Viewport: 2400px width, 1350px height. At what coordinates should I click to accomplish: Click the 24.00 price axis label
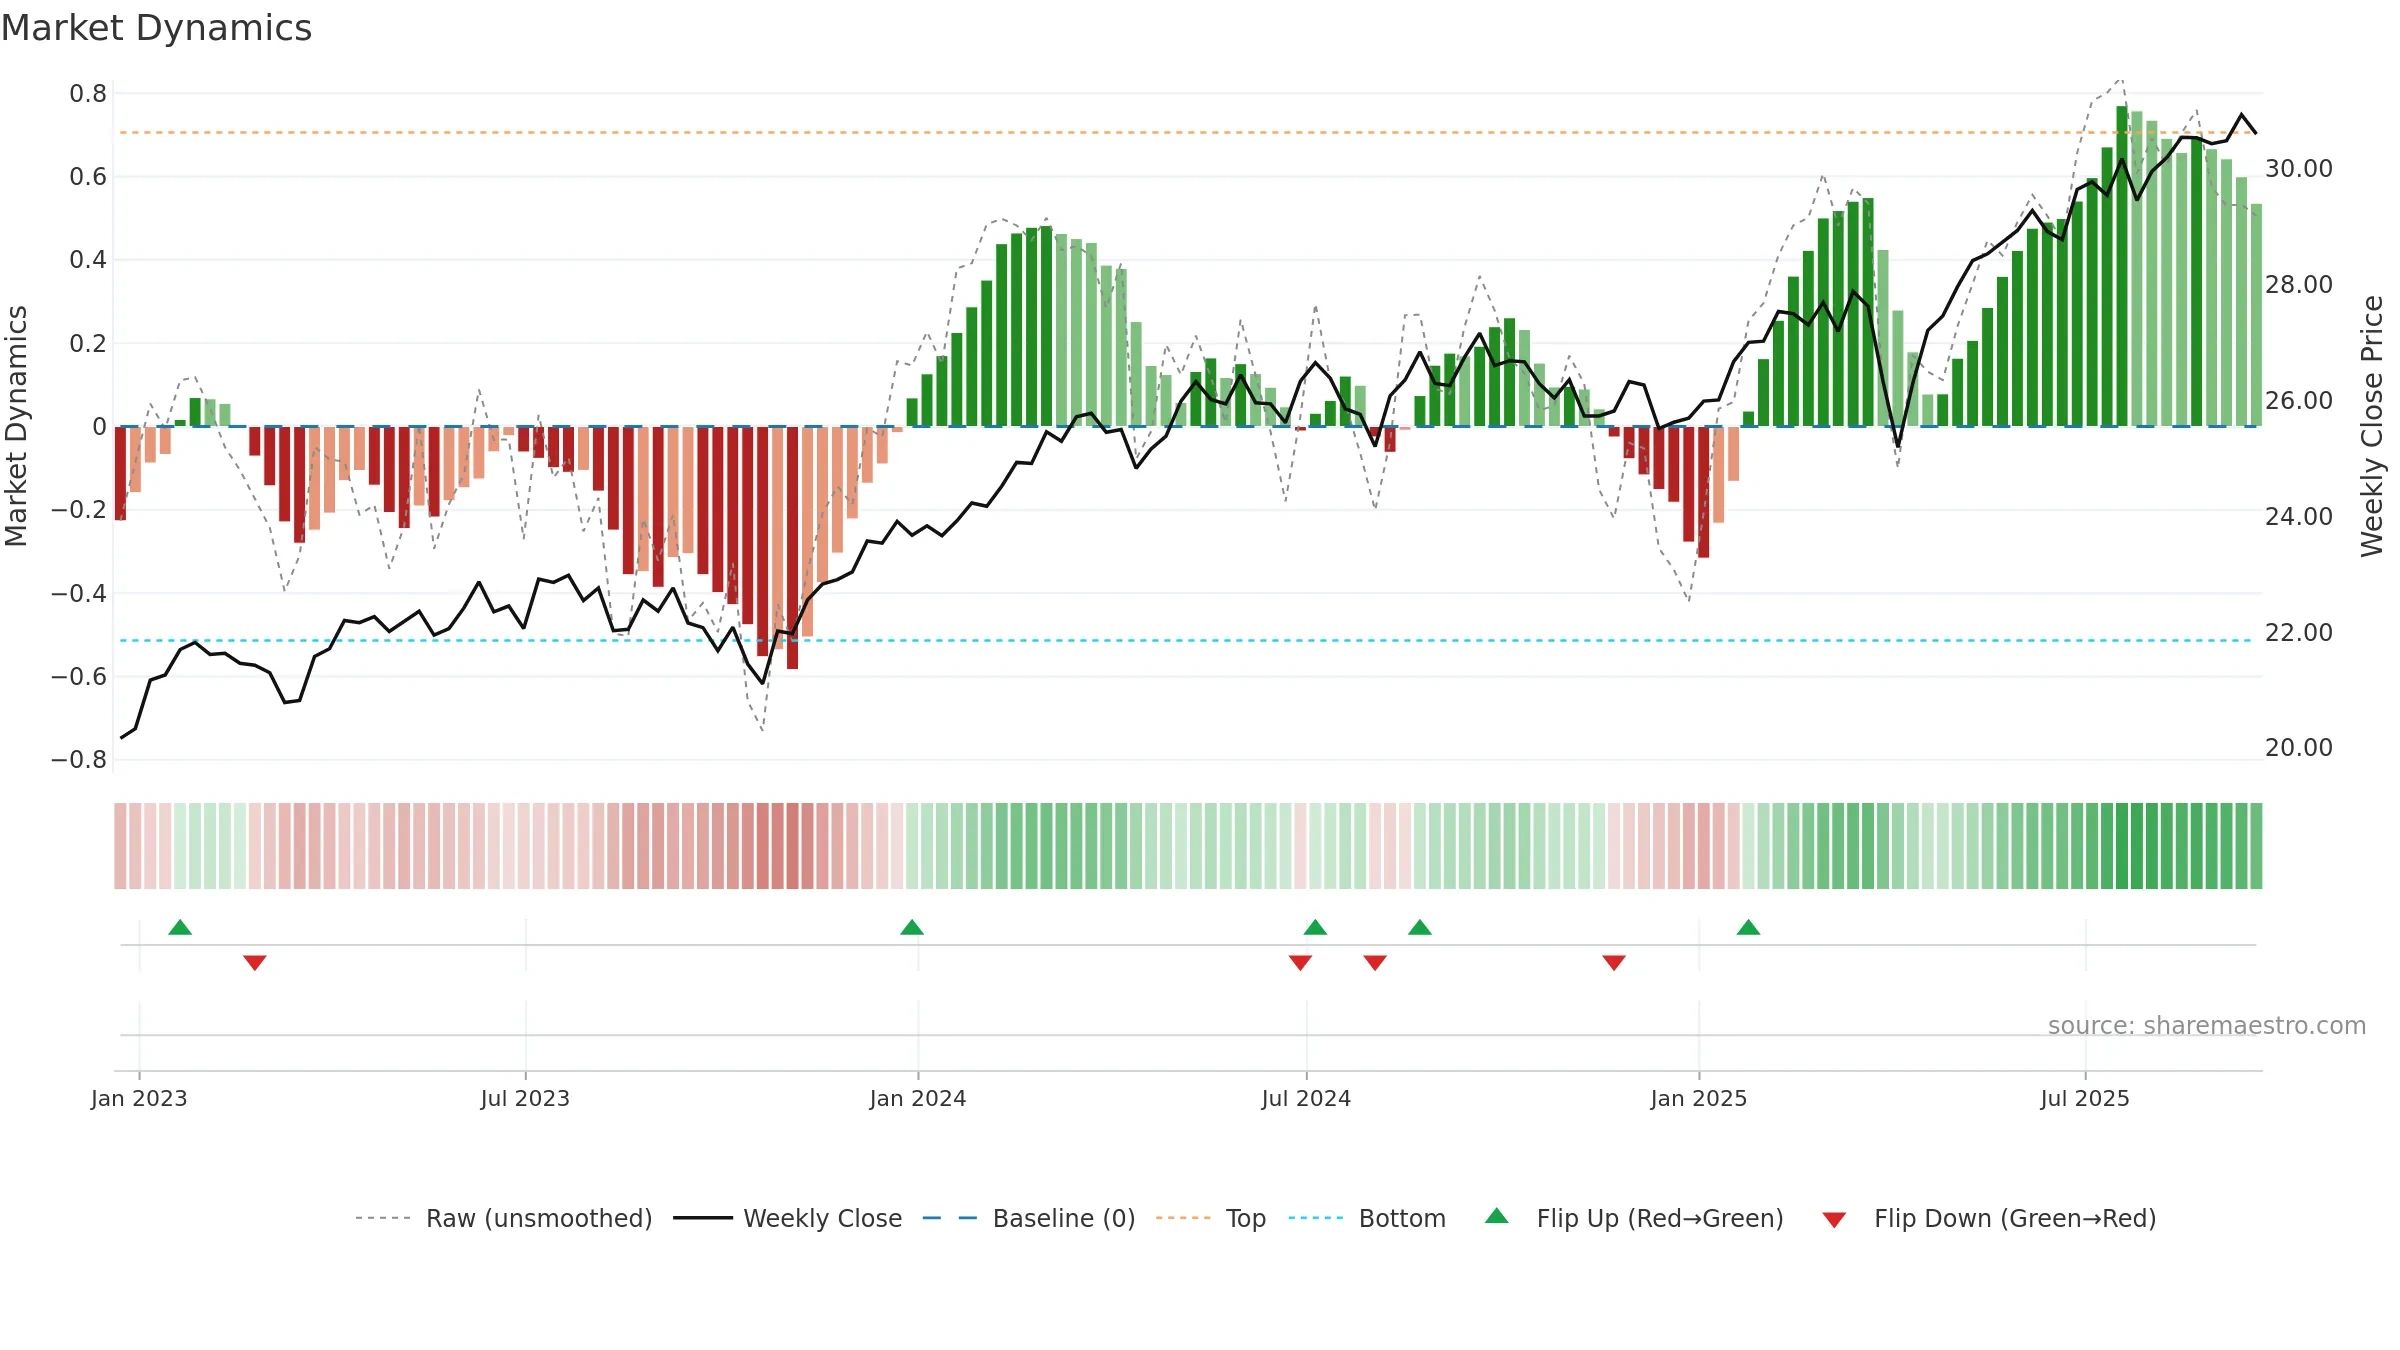pos(2299,517)
